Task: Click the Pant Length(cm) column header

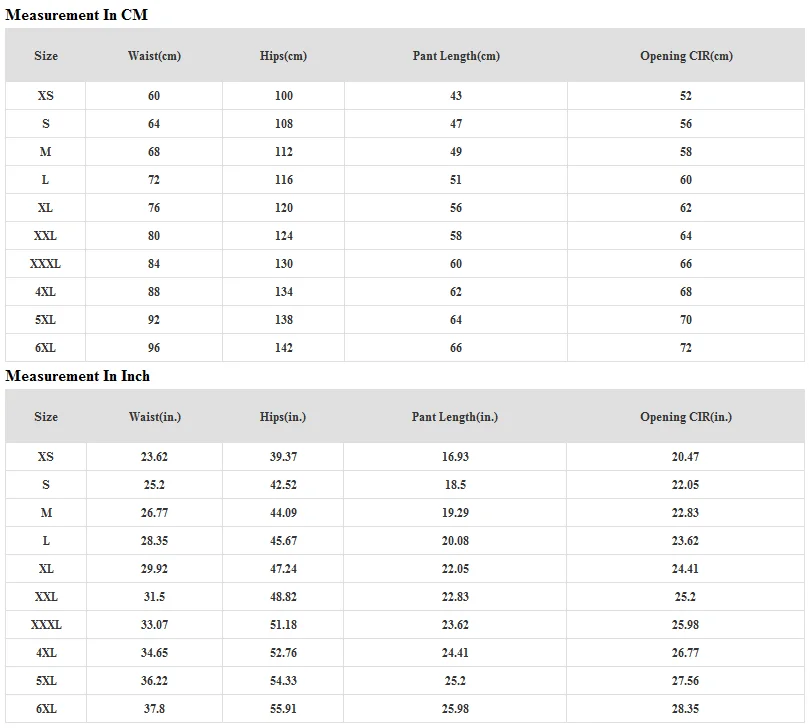Action: click(x=456, y=56)
